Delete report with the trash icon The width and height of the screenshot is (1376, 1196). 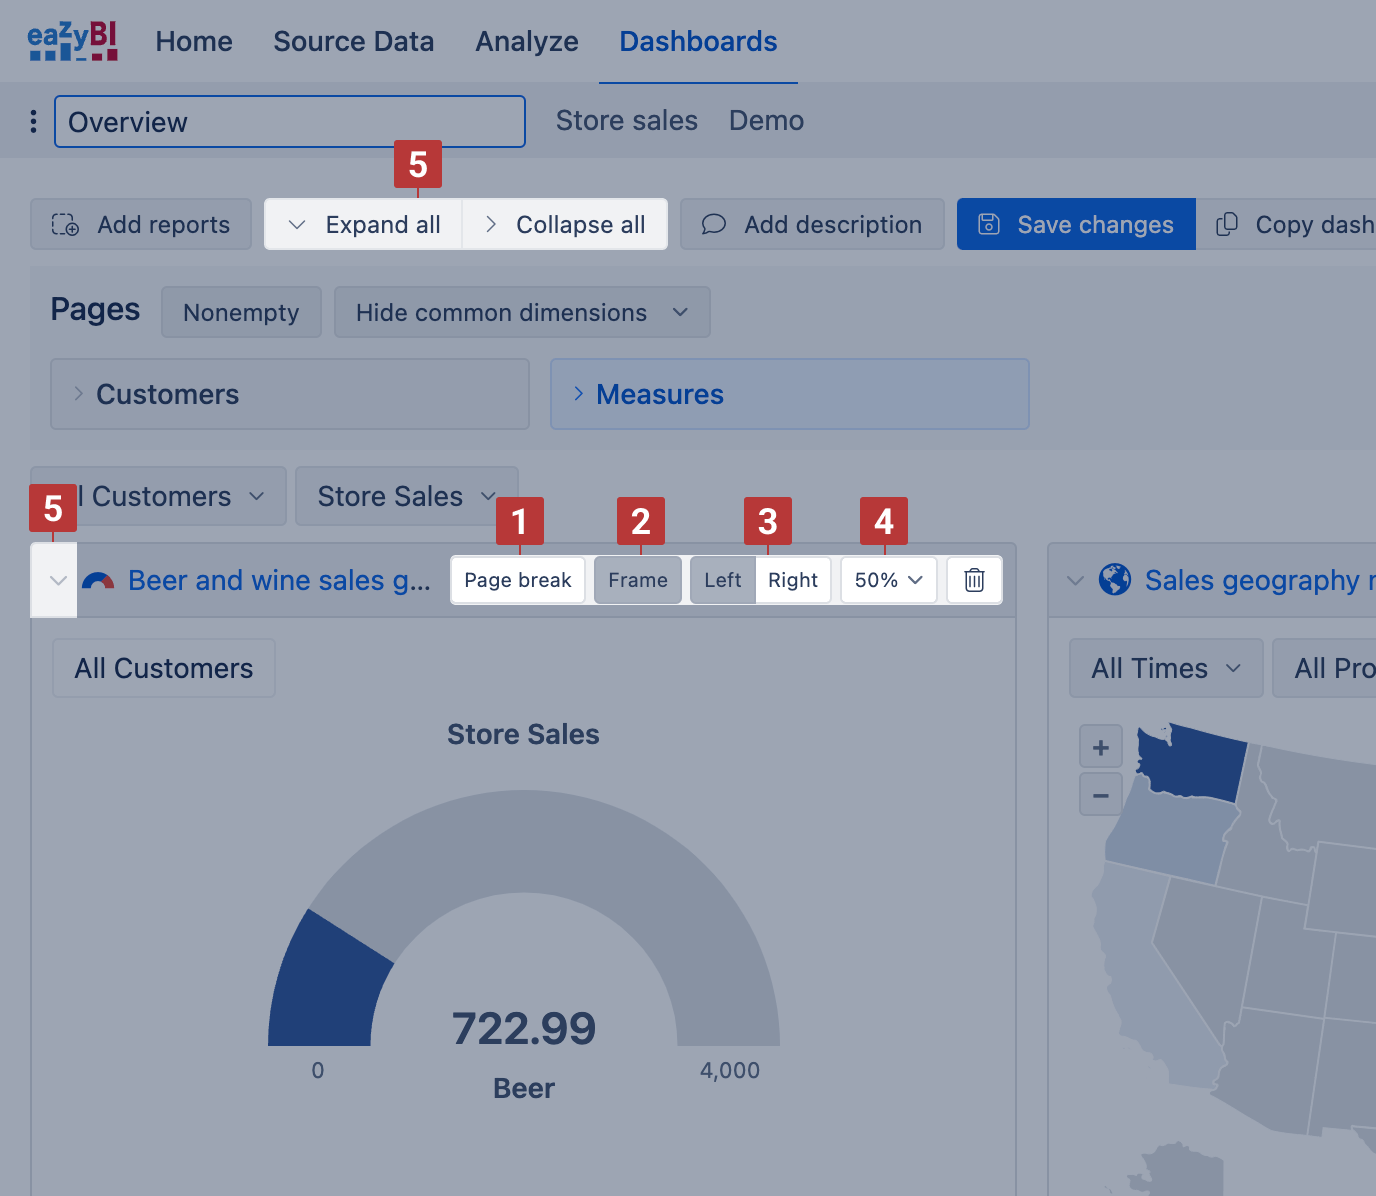coord(974,580)
